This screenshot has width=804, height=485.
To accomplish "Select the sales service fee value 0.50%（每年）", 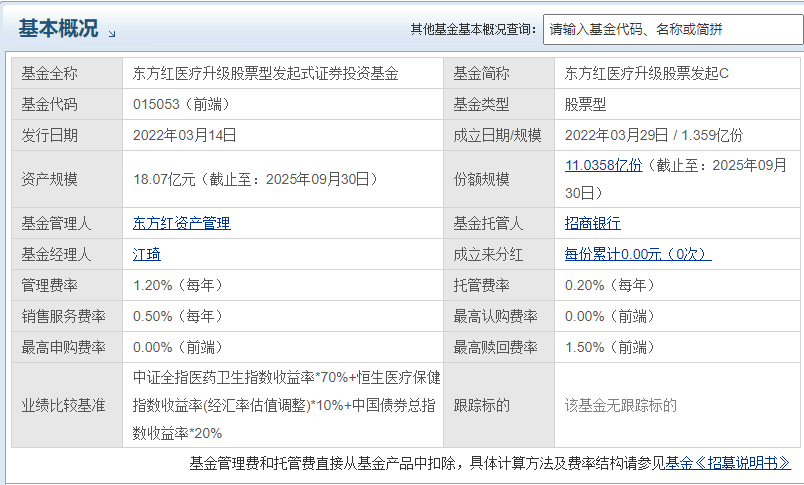I will [178, 316].
